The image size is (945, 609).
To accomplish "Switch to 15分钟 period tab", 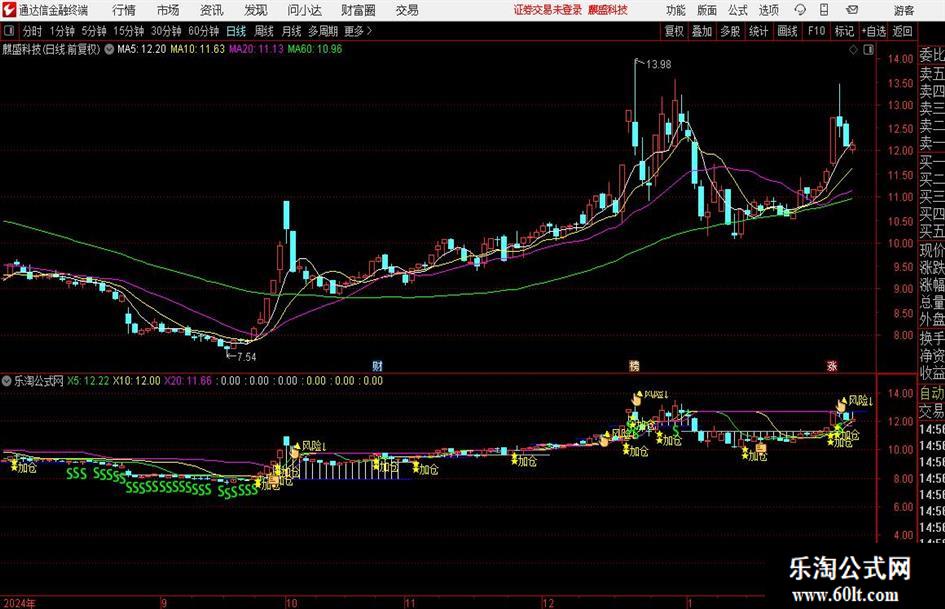I will tap(128, 31).
